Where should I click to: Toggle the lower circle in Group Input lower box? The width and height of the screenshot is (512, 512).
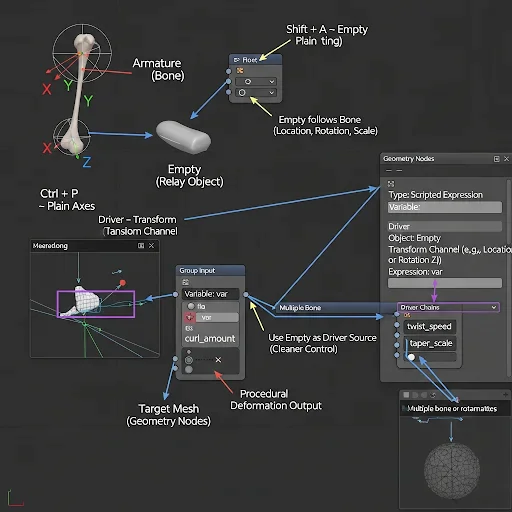tap(189, 369)
